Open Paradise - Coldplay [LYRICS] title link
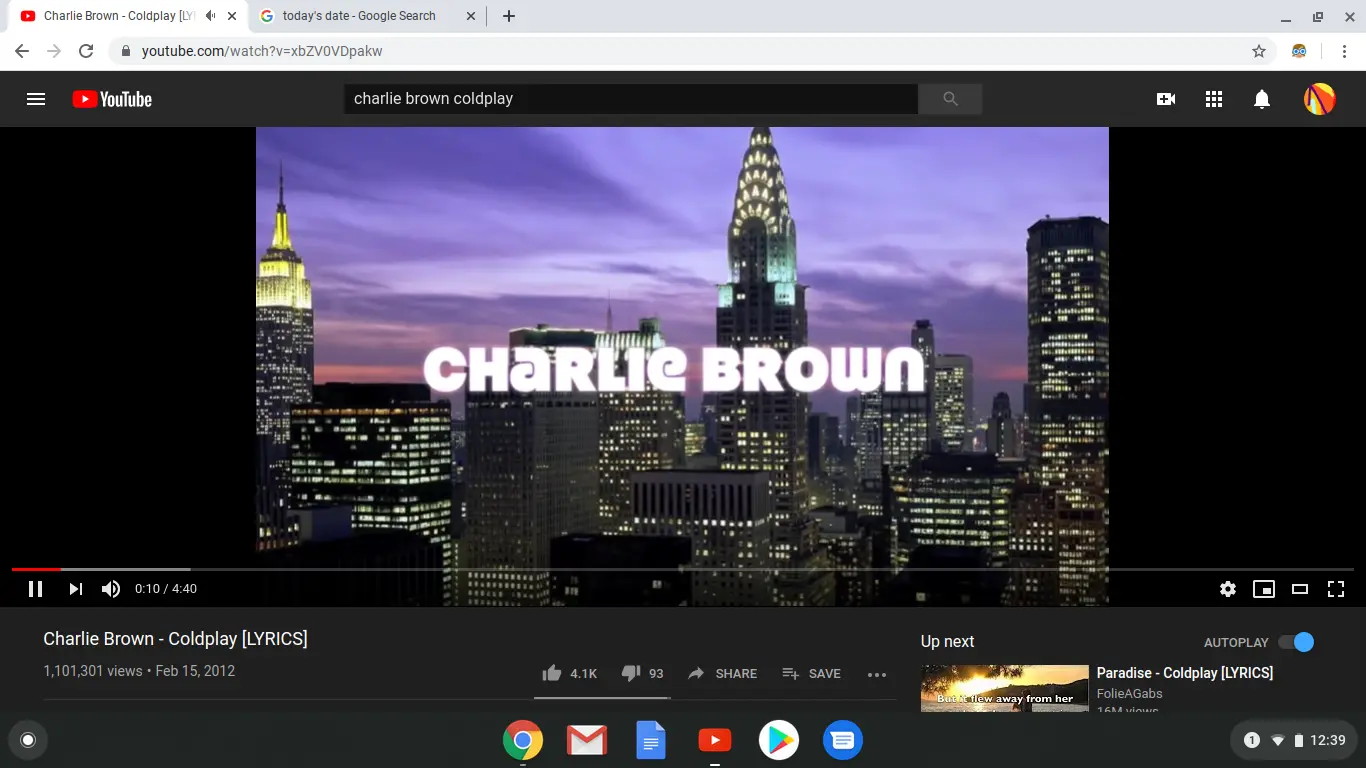This screenshot has width=1366, height=768. pyautogui.click(x=1185, y=673)
